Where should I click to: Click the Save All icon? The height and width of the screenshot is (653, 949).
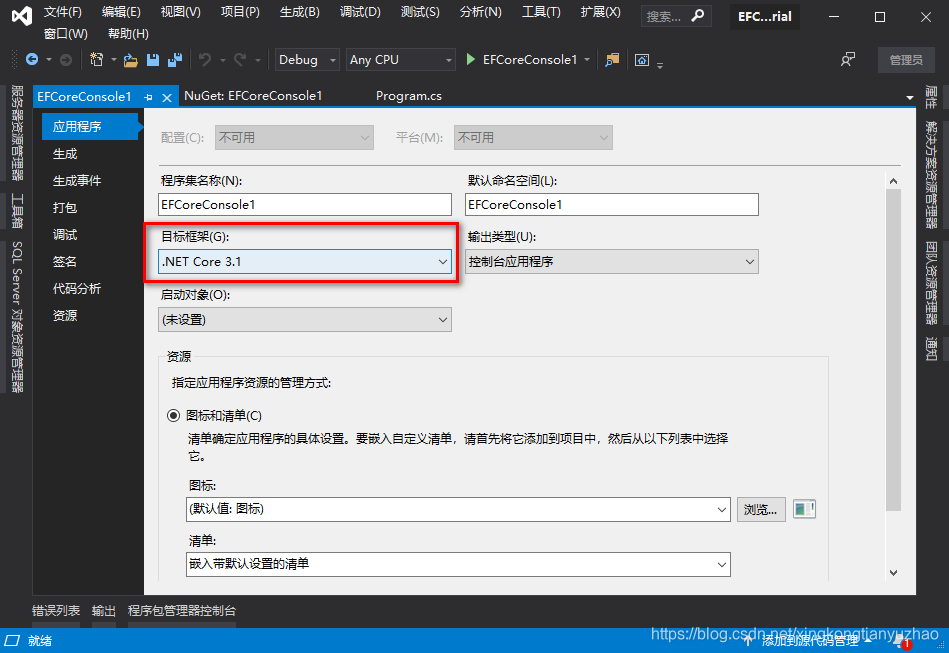tap(175, 59)
